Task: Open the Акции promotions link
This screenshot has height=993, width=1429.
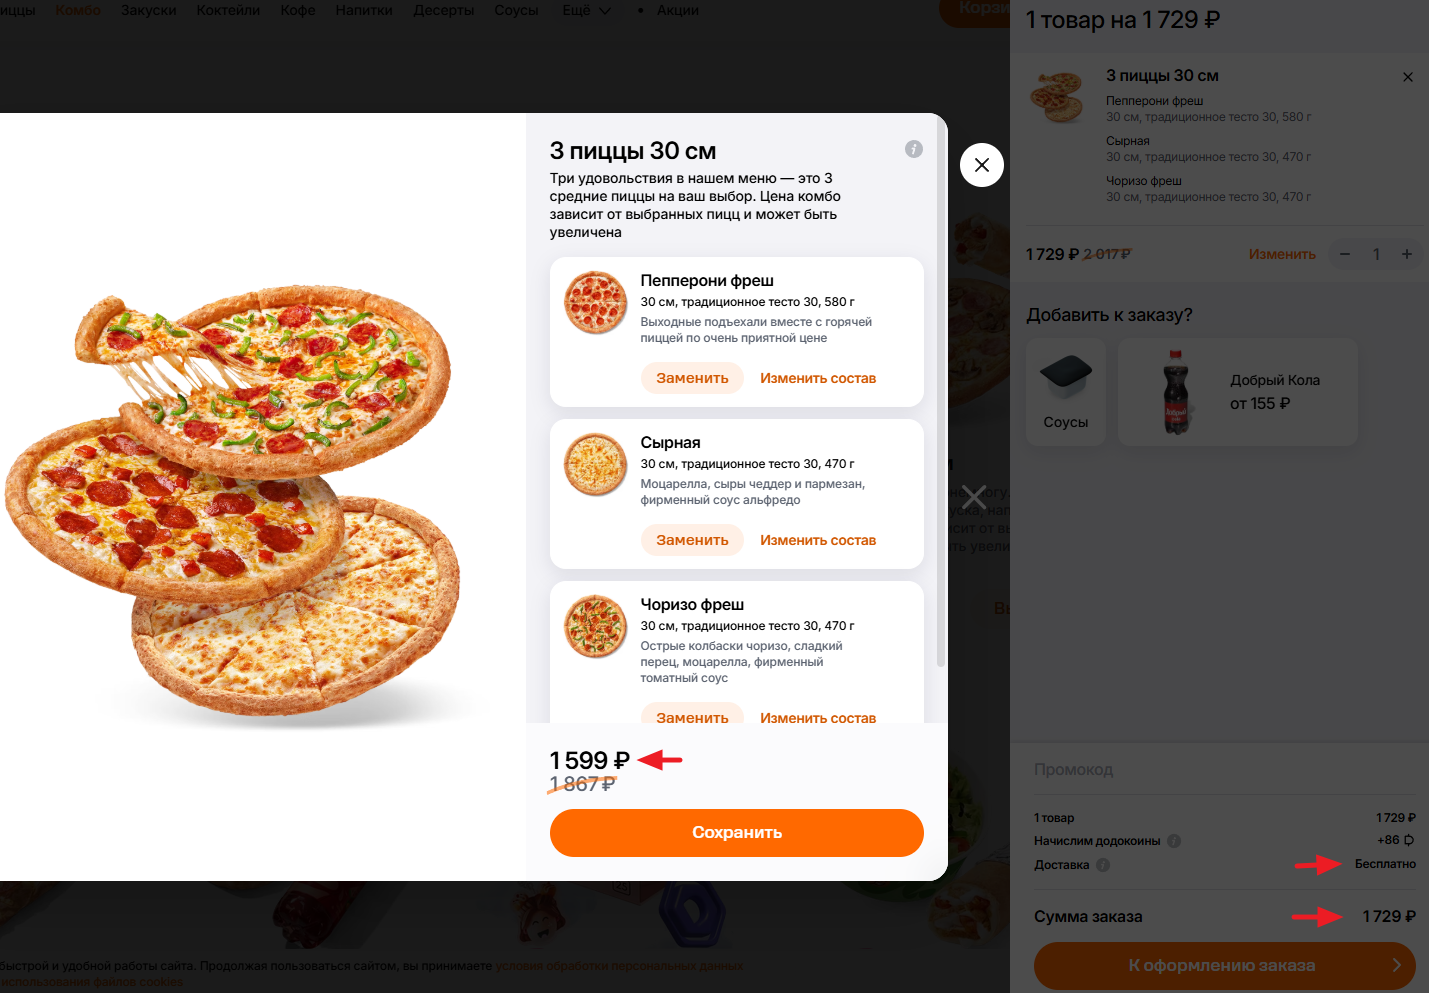Action: tap(677, 11)
